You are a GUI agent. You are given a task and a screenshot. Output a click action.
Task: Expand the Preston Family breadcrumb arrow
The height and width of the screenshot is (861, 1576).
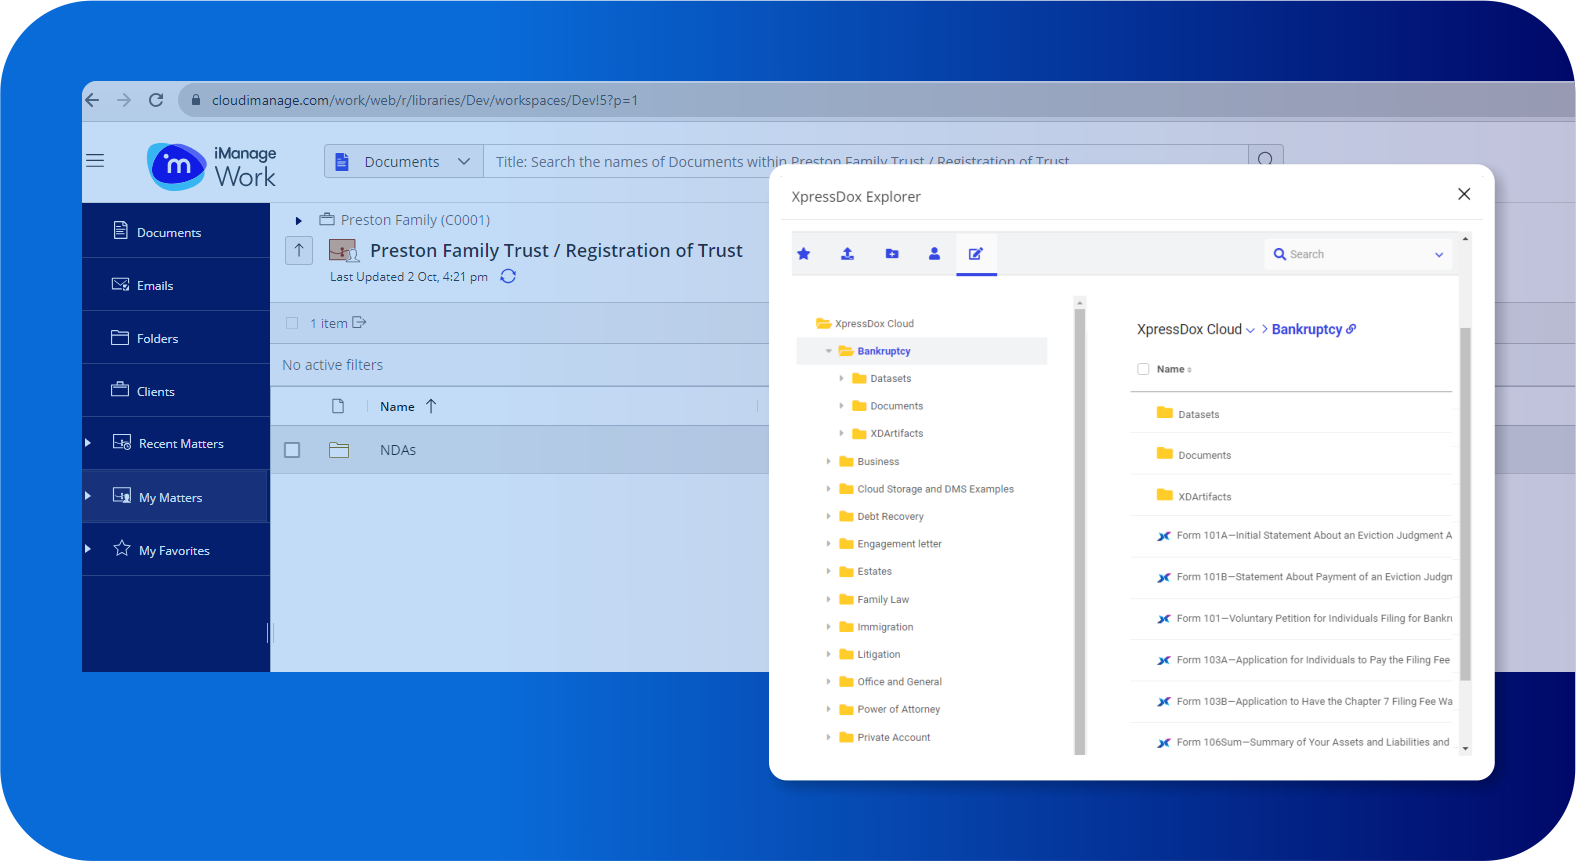click(298, 220)
